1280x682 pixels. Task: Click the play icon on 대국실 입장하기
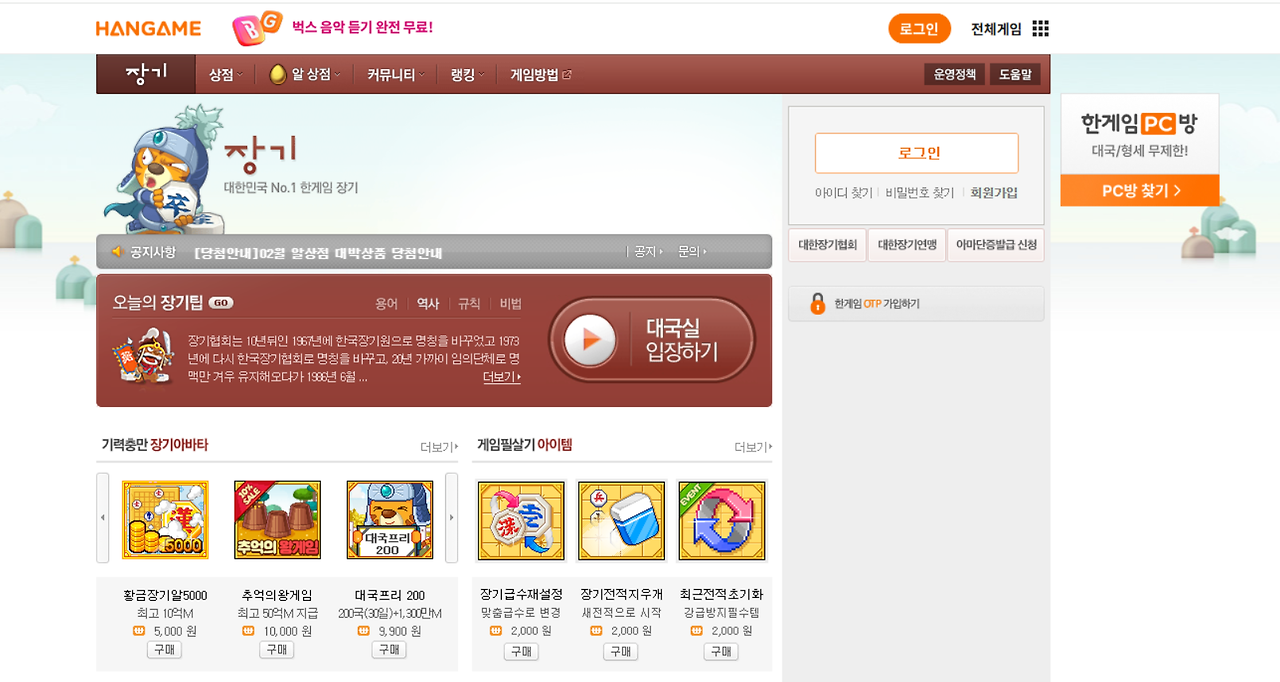(590, 340)
